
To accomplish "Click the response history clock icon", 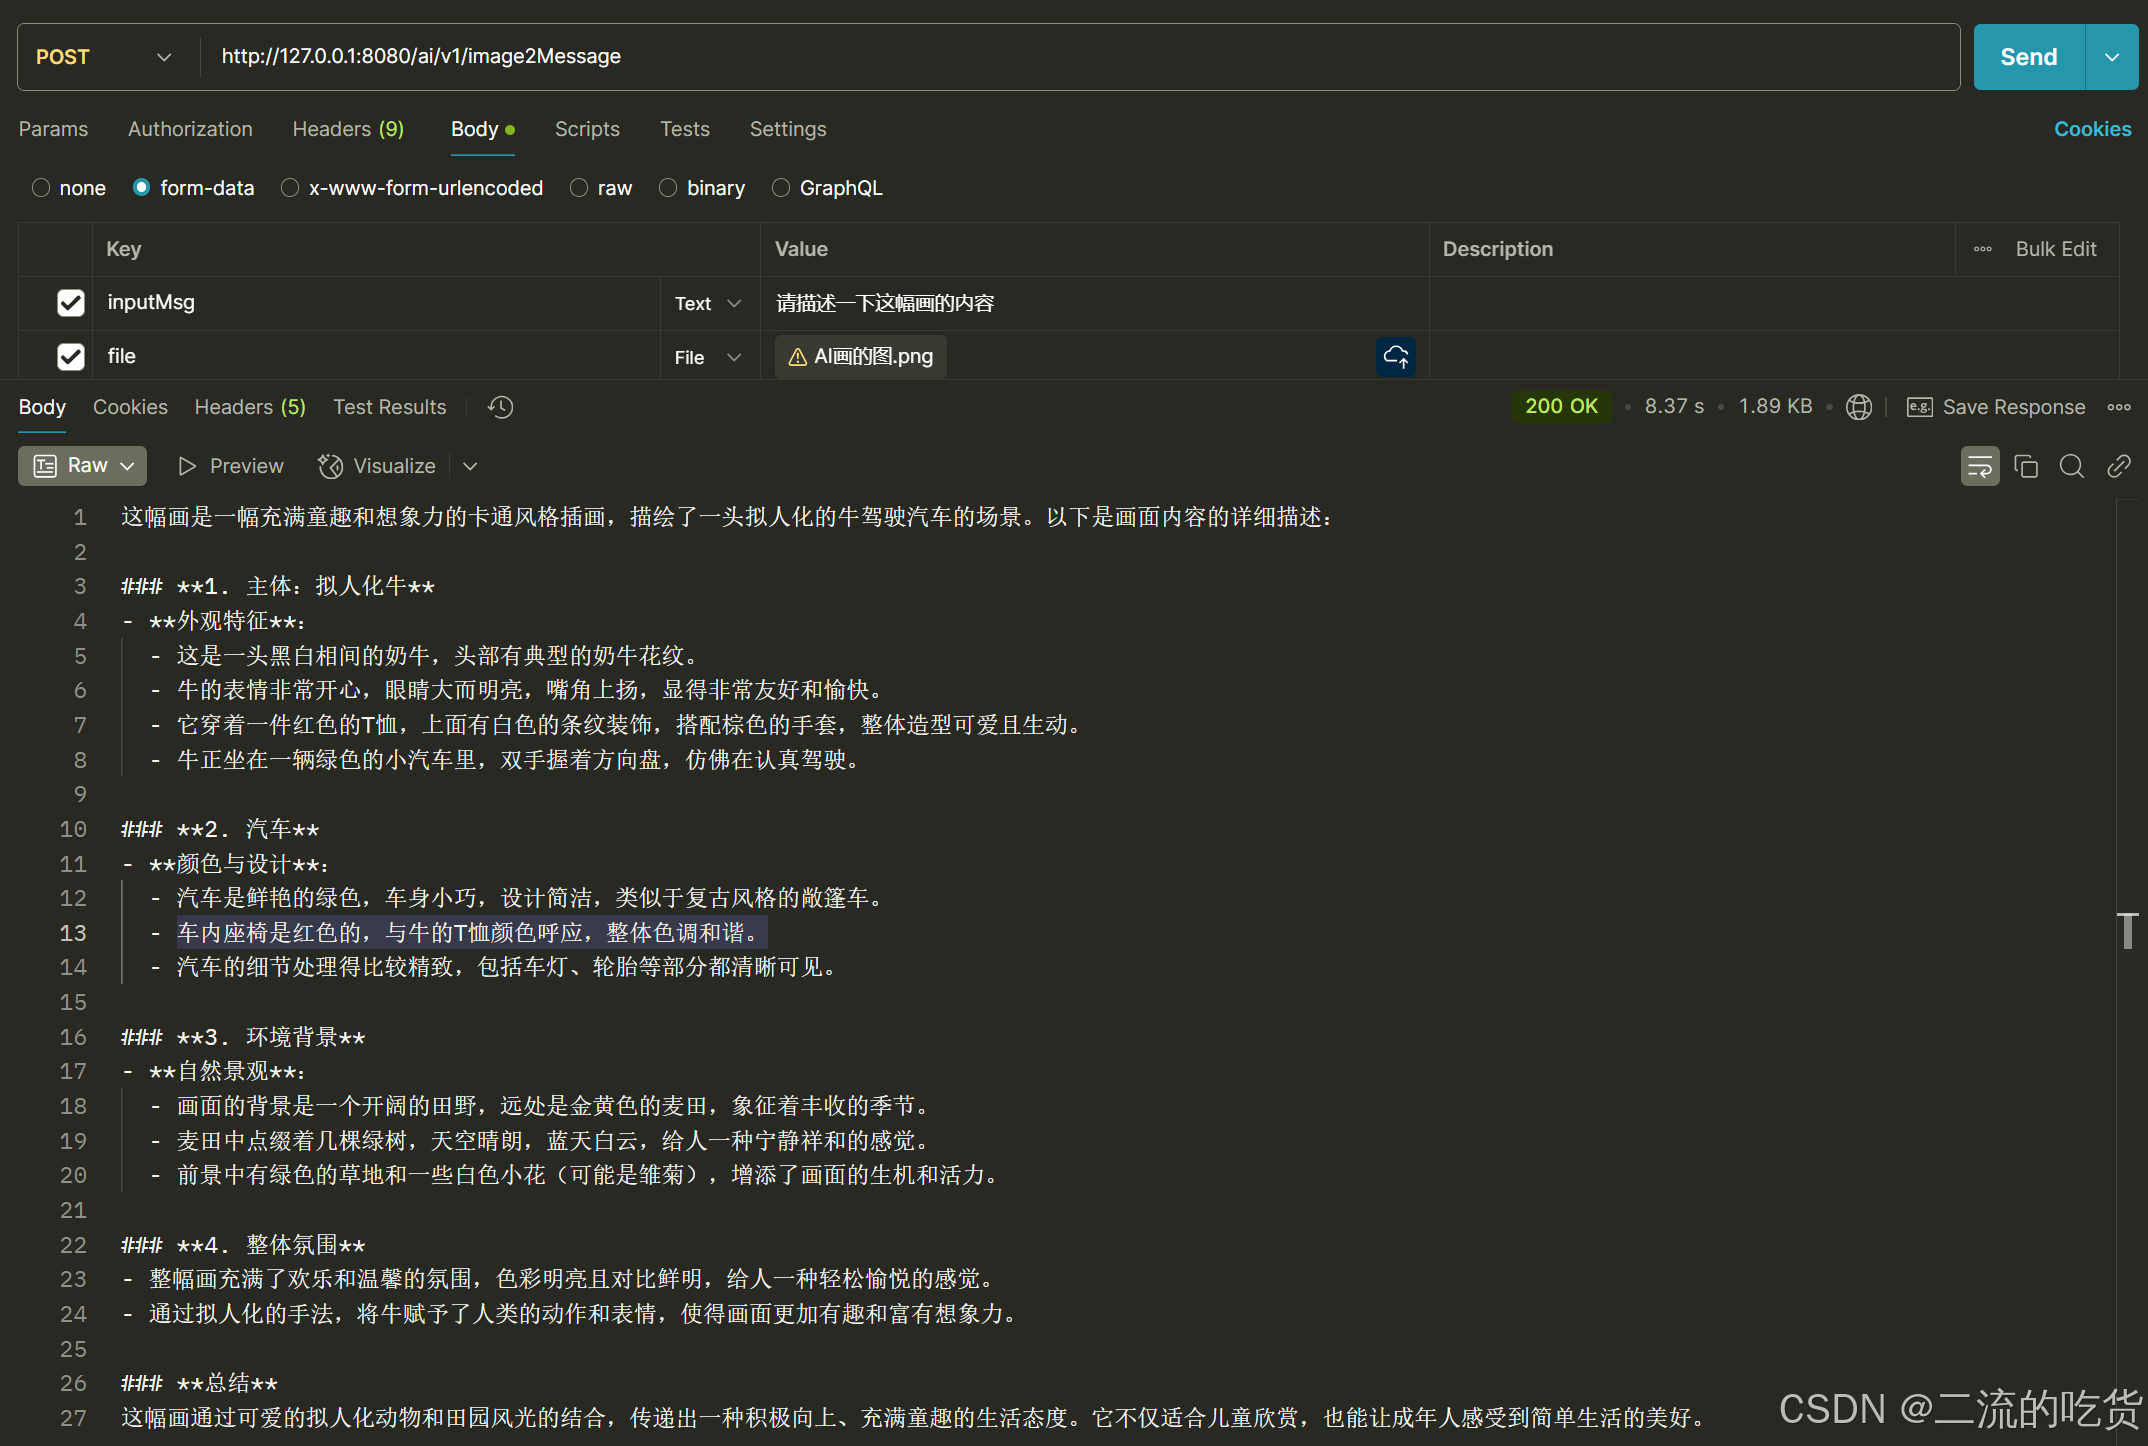I will pos(500,407).
